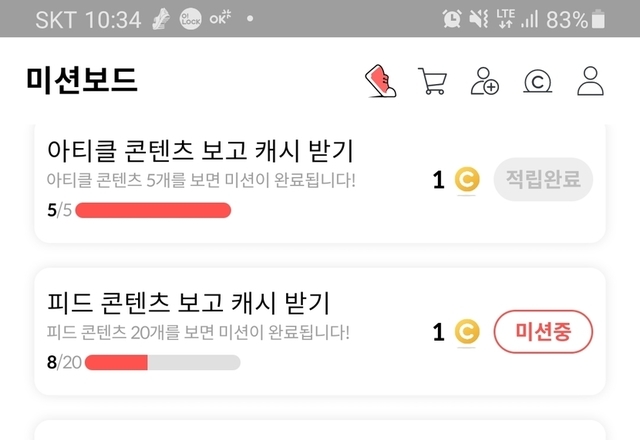Image resolution: width=640 pixels, height=440 pixels.
Task: Tap the battery icon in status bar
Action: 598,19
